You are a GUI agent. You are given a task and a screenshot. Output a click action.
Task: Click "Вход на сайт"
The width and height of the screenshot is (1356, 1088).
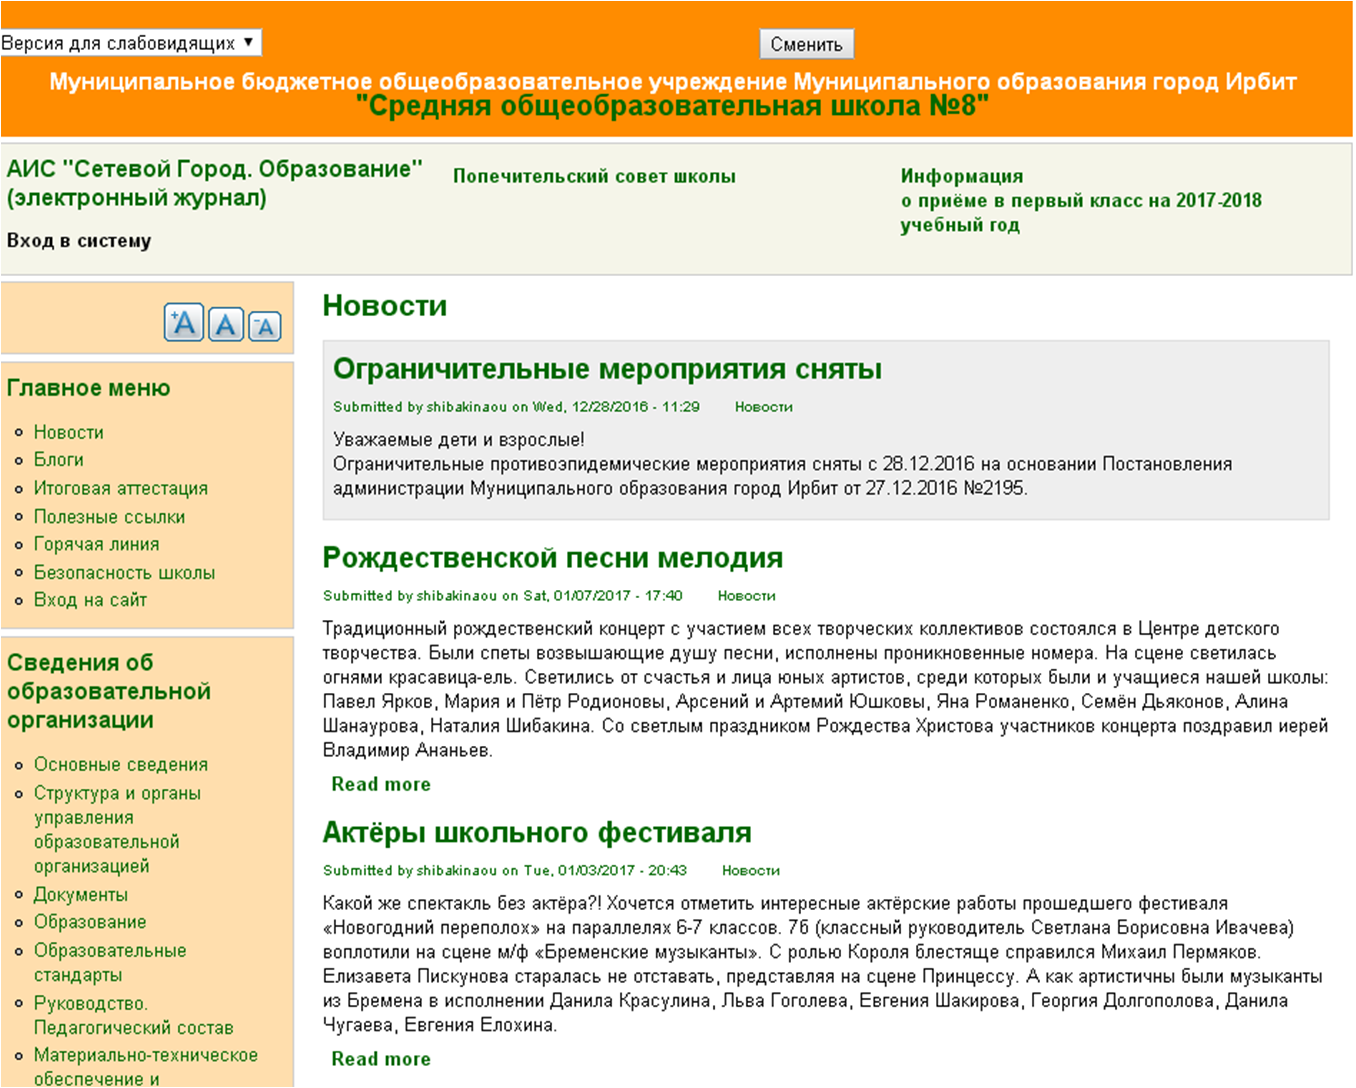tap(89, 599)
